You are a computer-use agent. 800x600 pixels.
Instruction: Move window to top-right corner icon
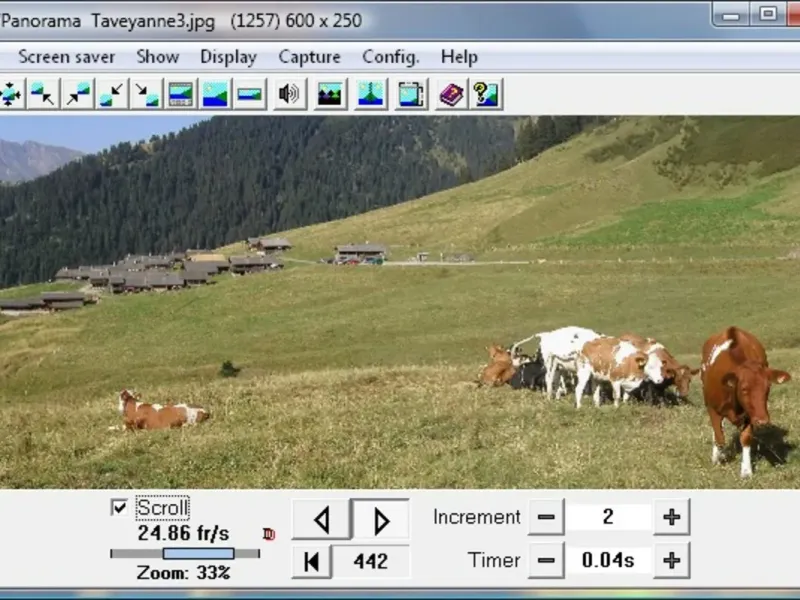tap(78, 94)
